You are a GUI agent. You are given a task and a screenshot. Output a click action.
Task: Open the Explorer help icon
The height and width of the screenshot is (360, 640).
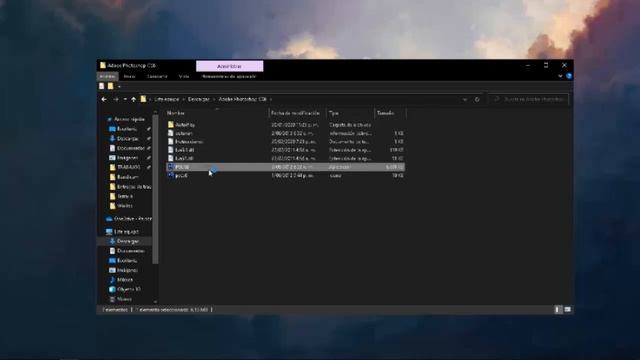[569, 76]
